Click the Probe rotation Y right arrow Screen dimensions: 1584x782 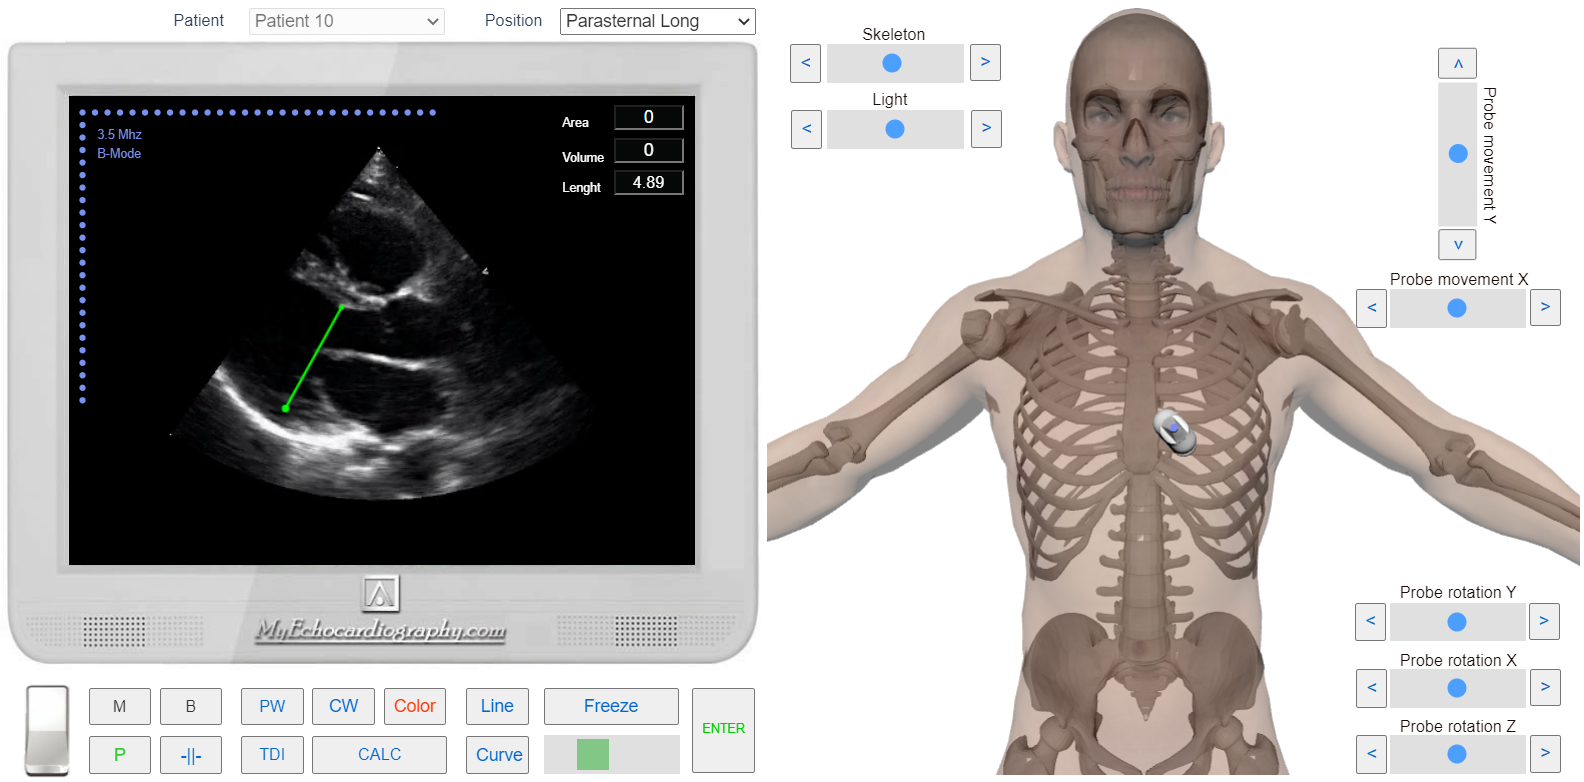tap(1544, 622)
